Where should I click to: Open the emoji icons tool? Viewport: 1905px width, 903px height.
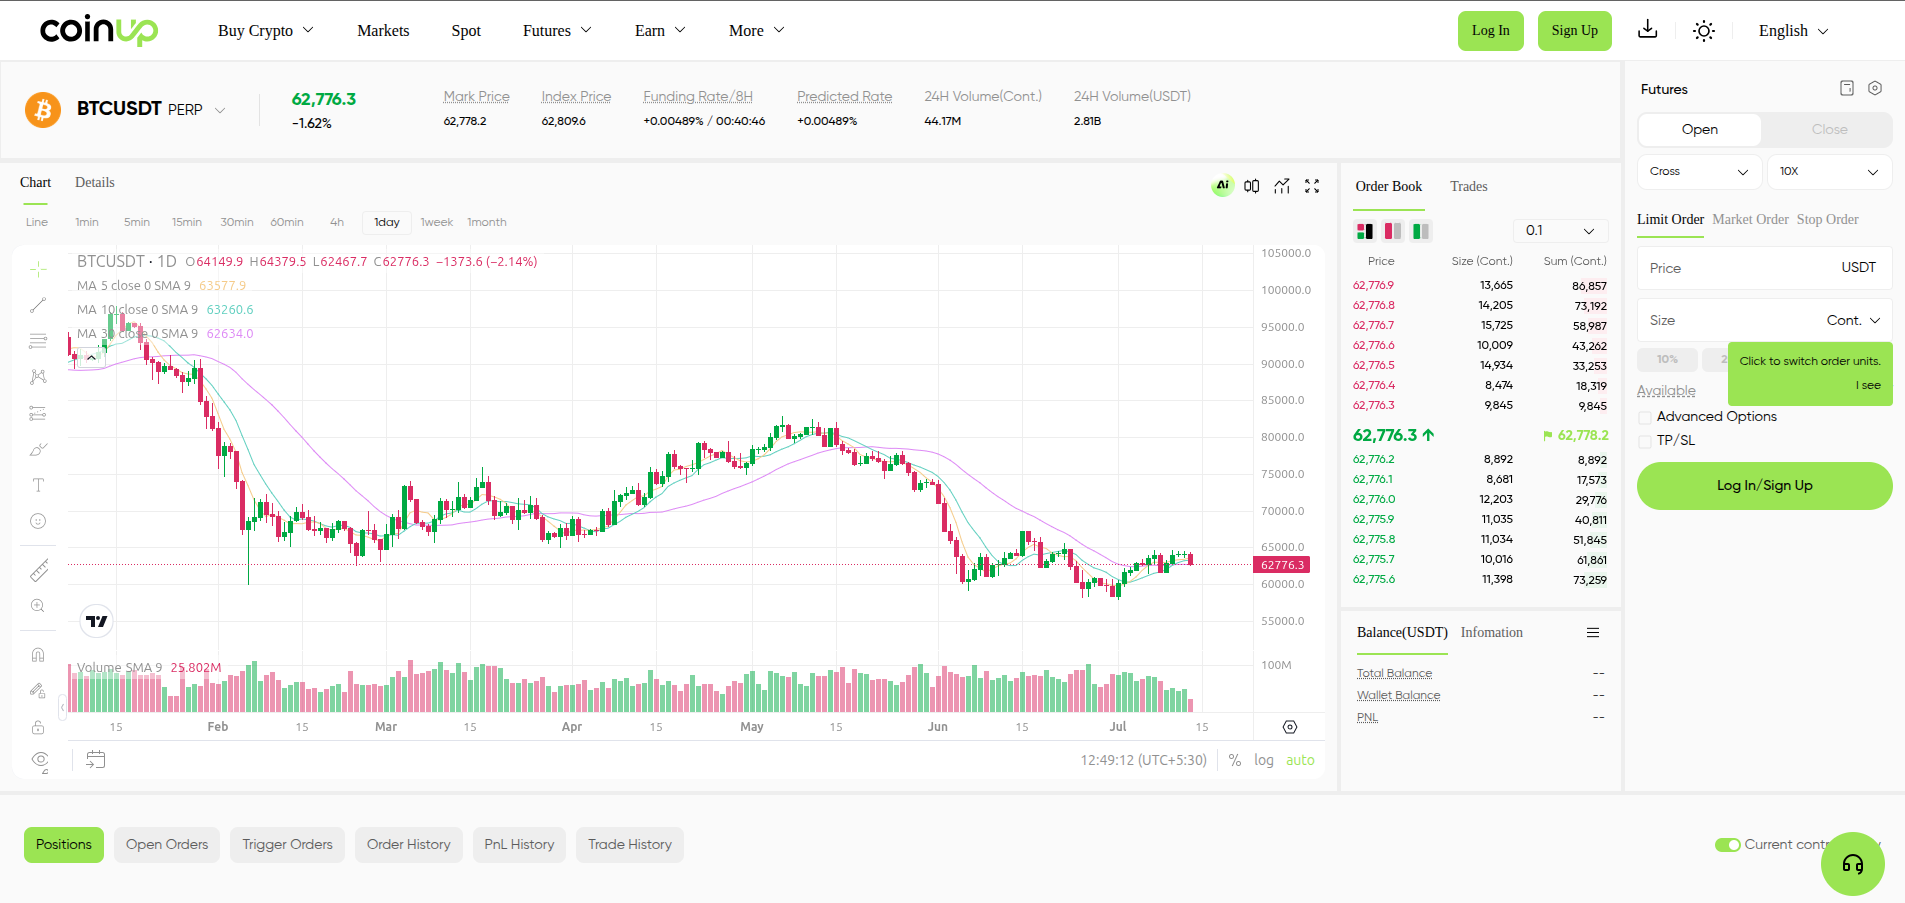pos(38,521)
